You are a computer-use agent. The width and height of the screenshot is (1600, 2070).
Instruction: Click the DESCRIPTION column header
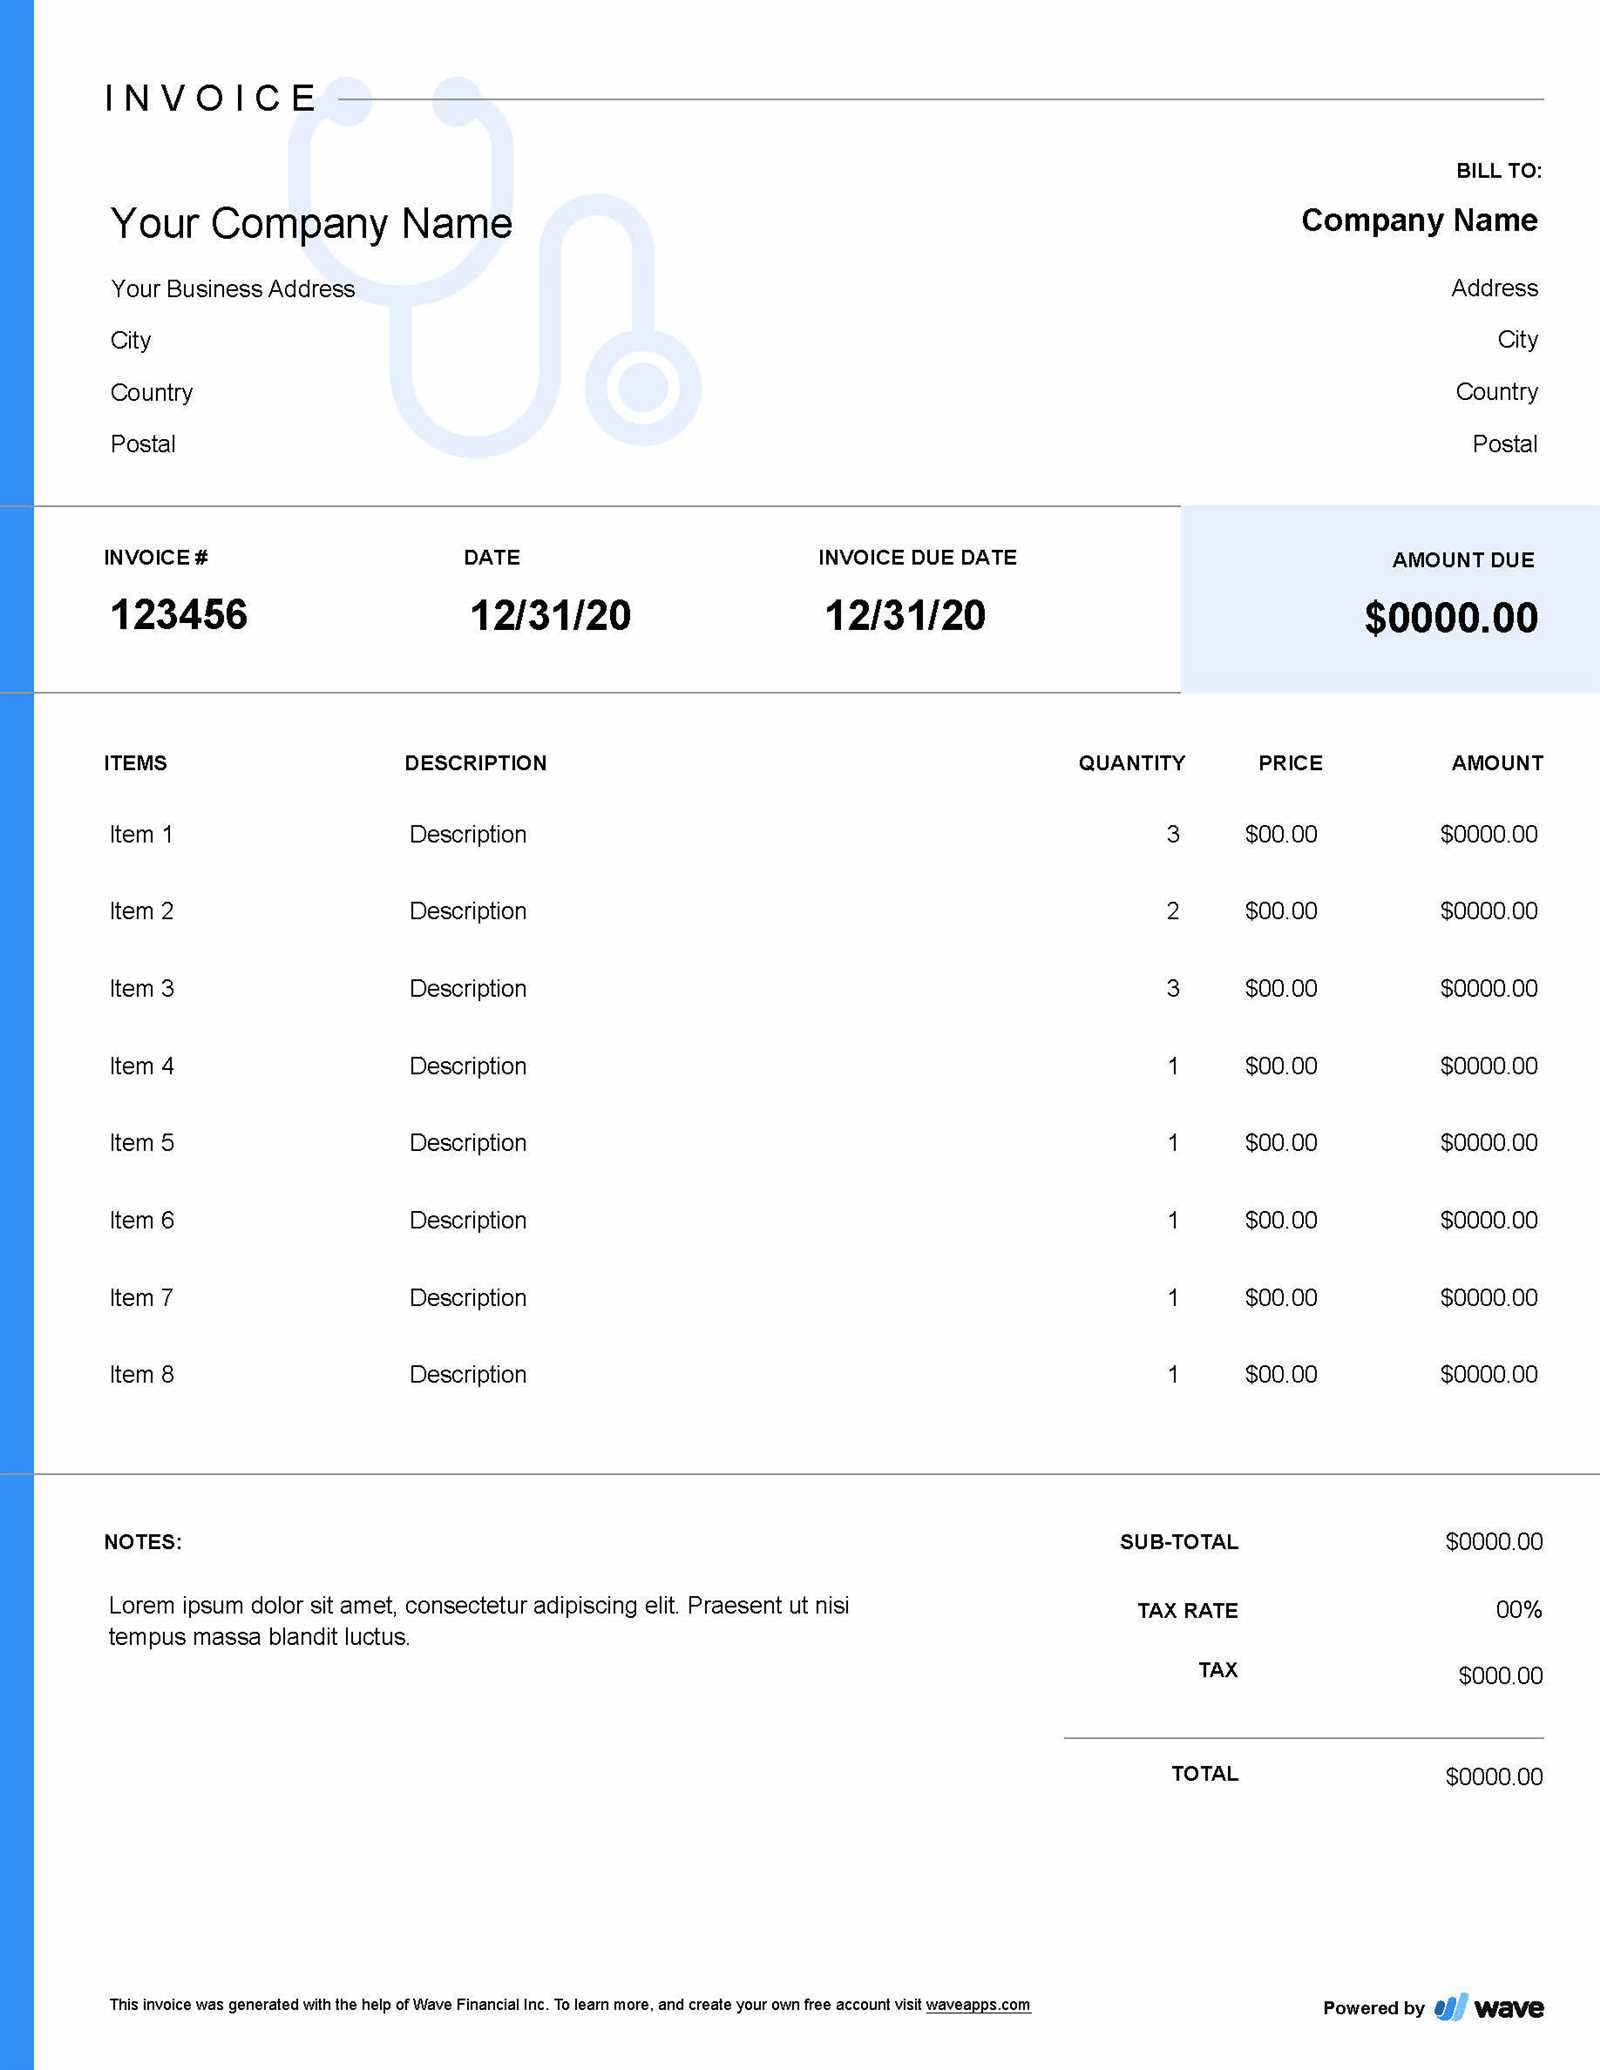click(x=475, y=763)
